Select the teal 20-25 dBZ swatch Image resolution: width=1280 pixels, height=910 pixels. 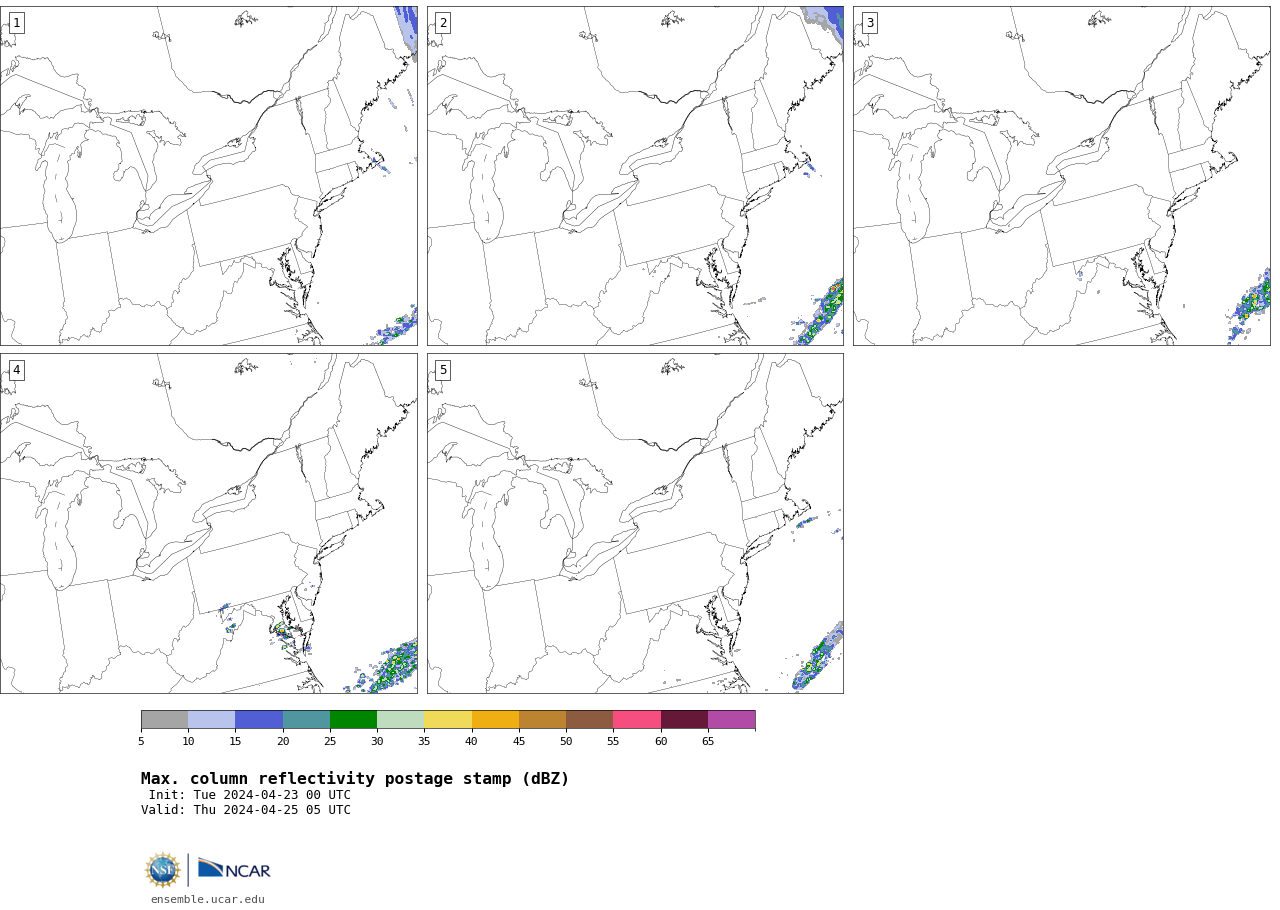(x=306, y=720)
